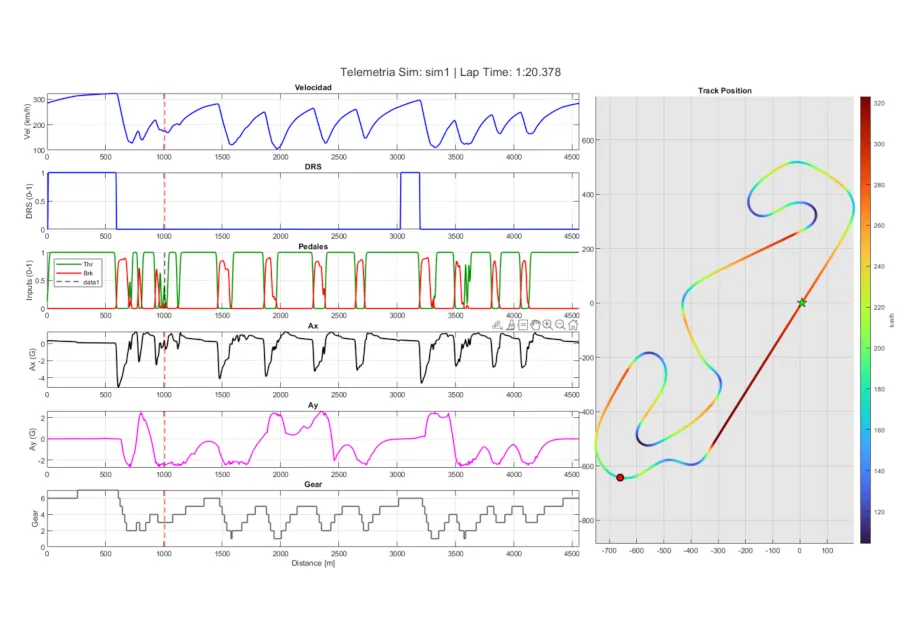
Task: Click the export axes icon in the toolbar
Action: tap(497, 325)
